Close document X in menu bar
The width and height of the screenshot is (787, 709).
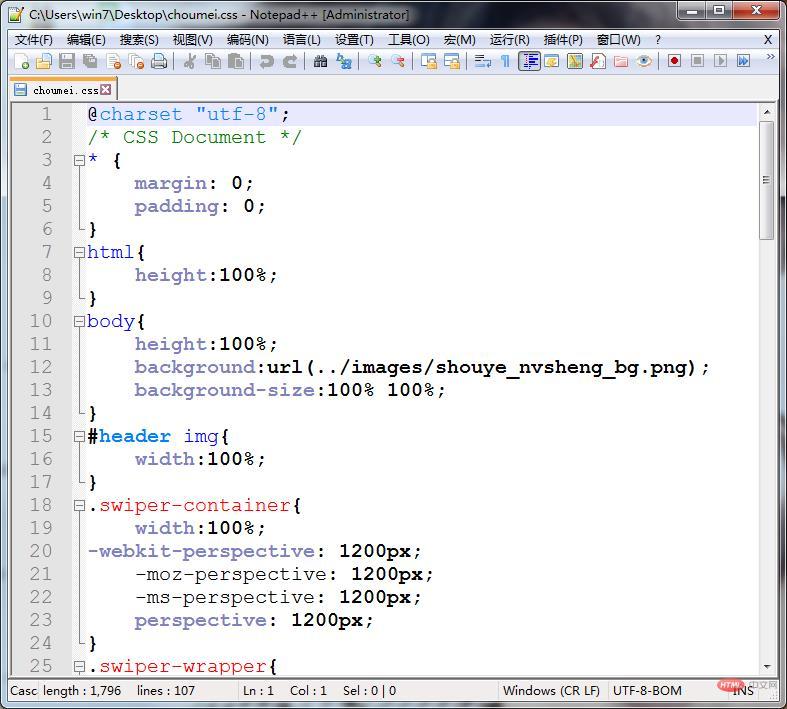tap(768, 40)
